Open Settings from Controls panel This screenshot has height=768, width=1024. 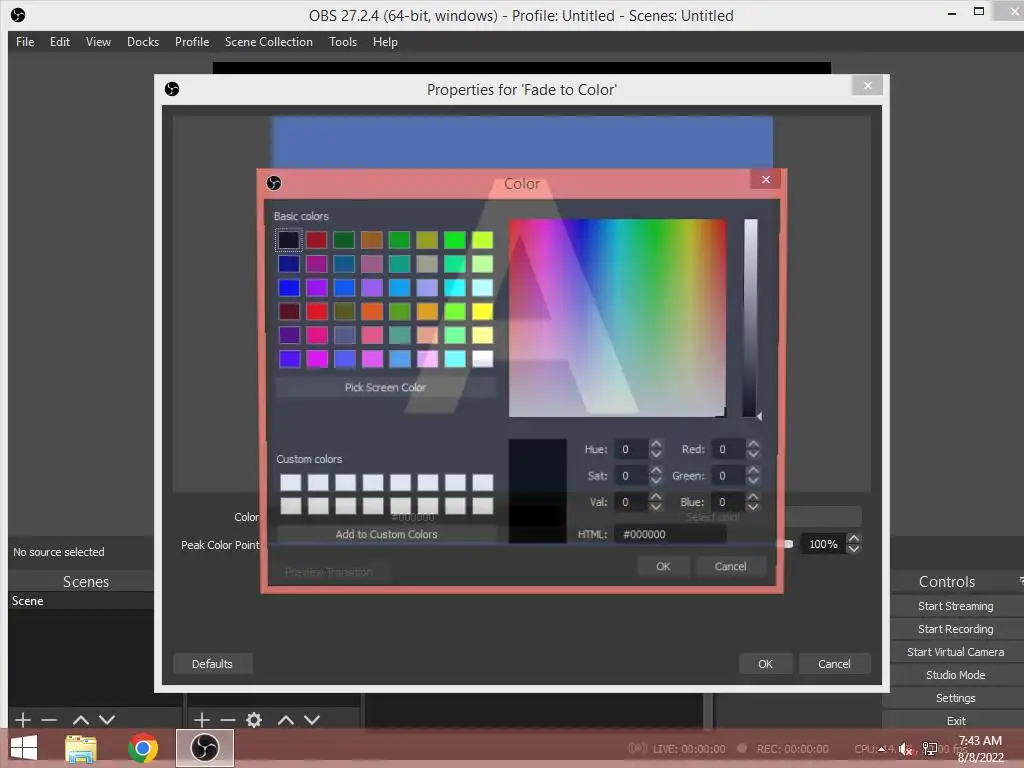coord(955,698)
